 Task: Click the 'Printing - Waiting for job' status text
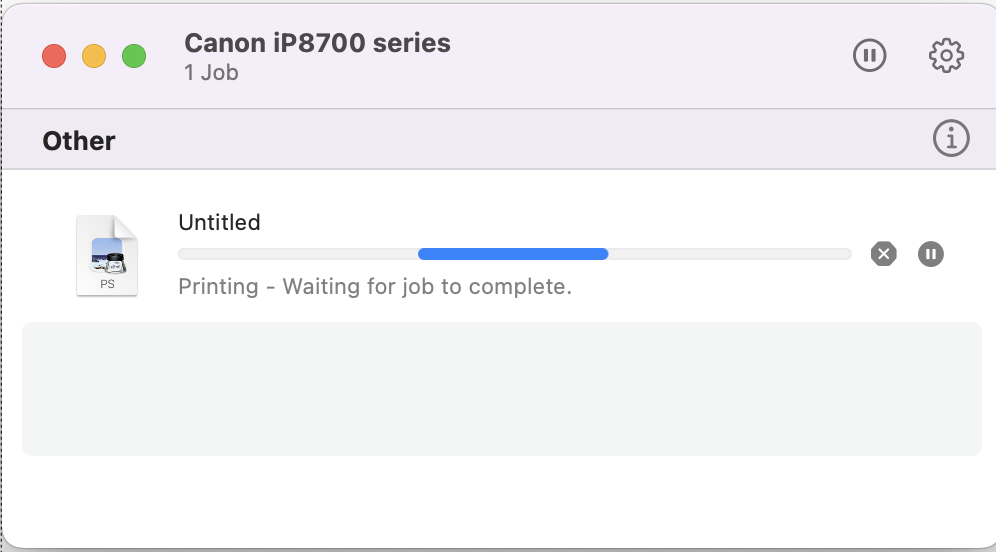click(x=374, y=287)
